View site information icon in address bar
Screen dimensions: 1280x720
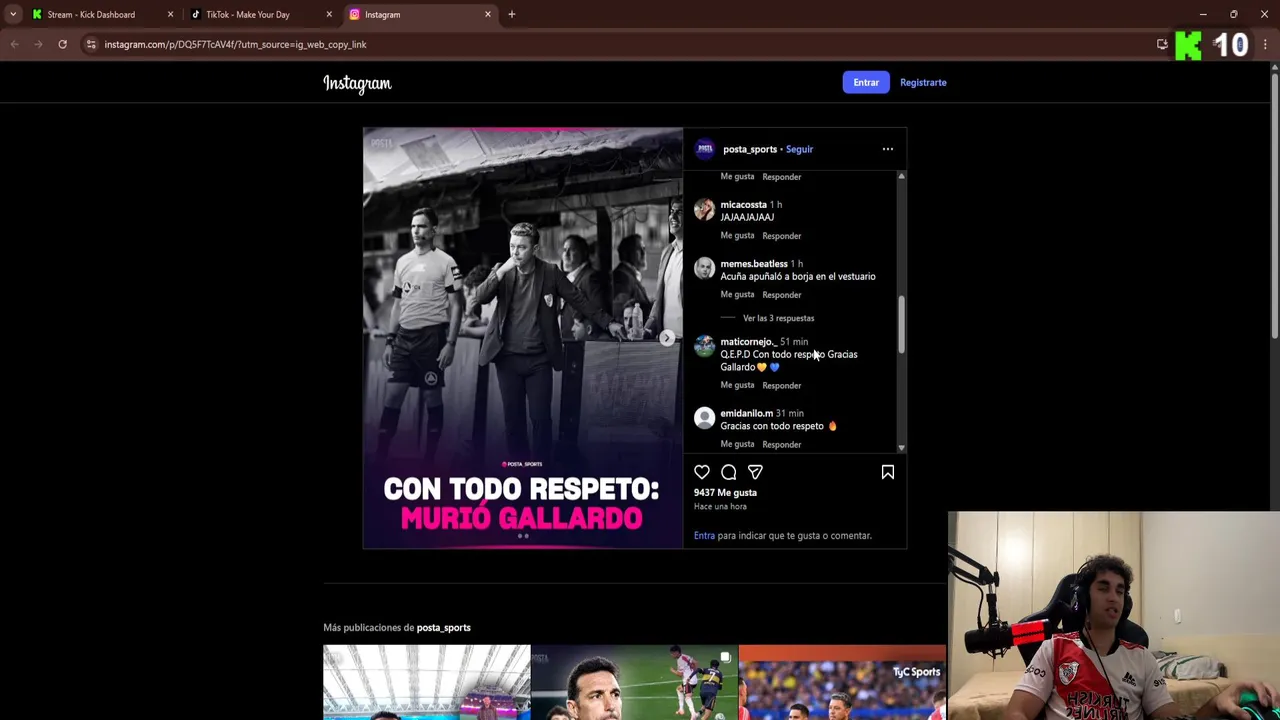pyautogui.click(x=91, y=44)
